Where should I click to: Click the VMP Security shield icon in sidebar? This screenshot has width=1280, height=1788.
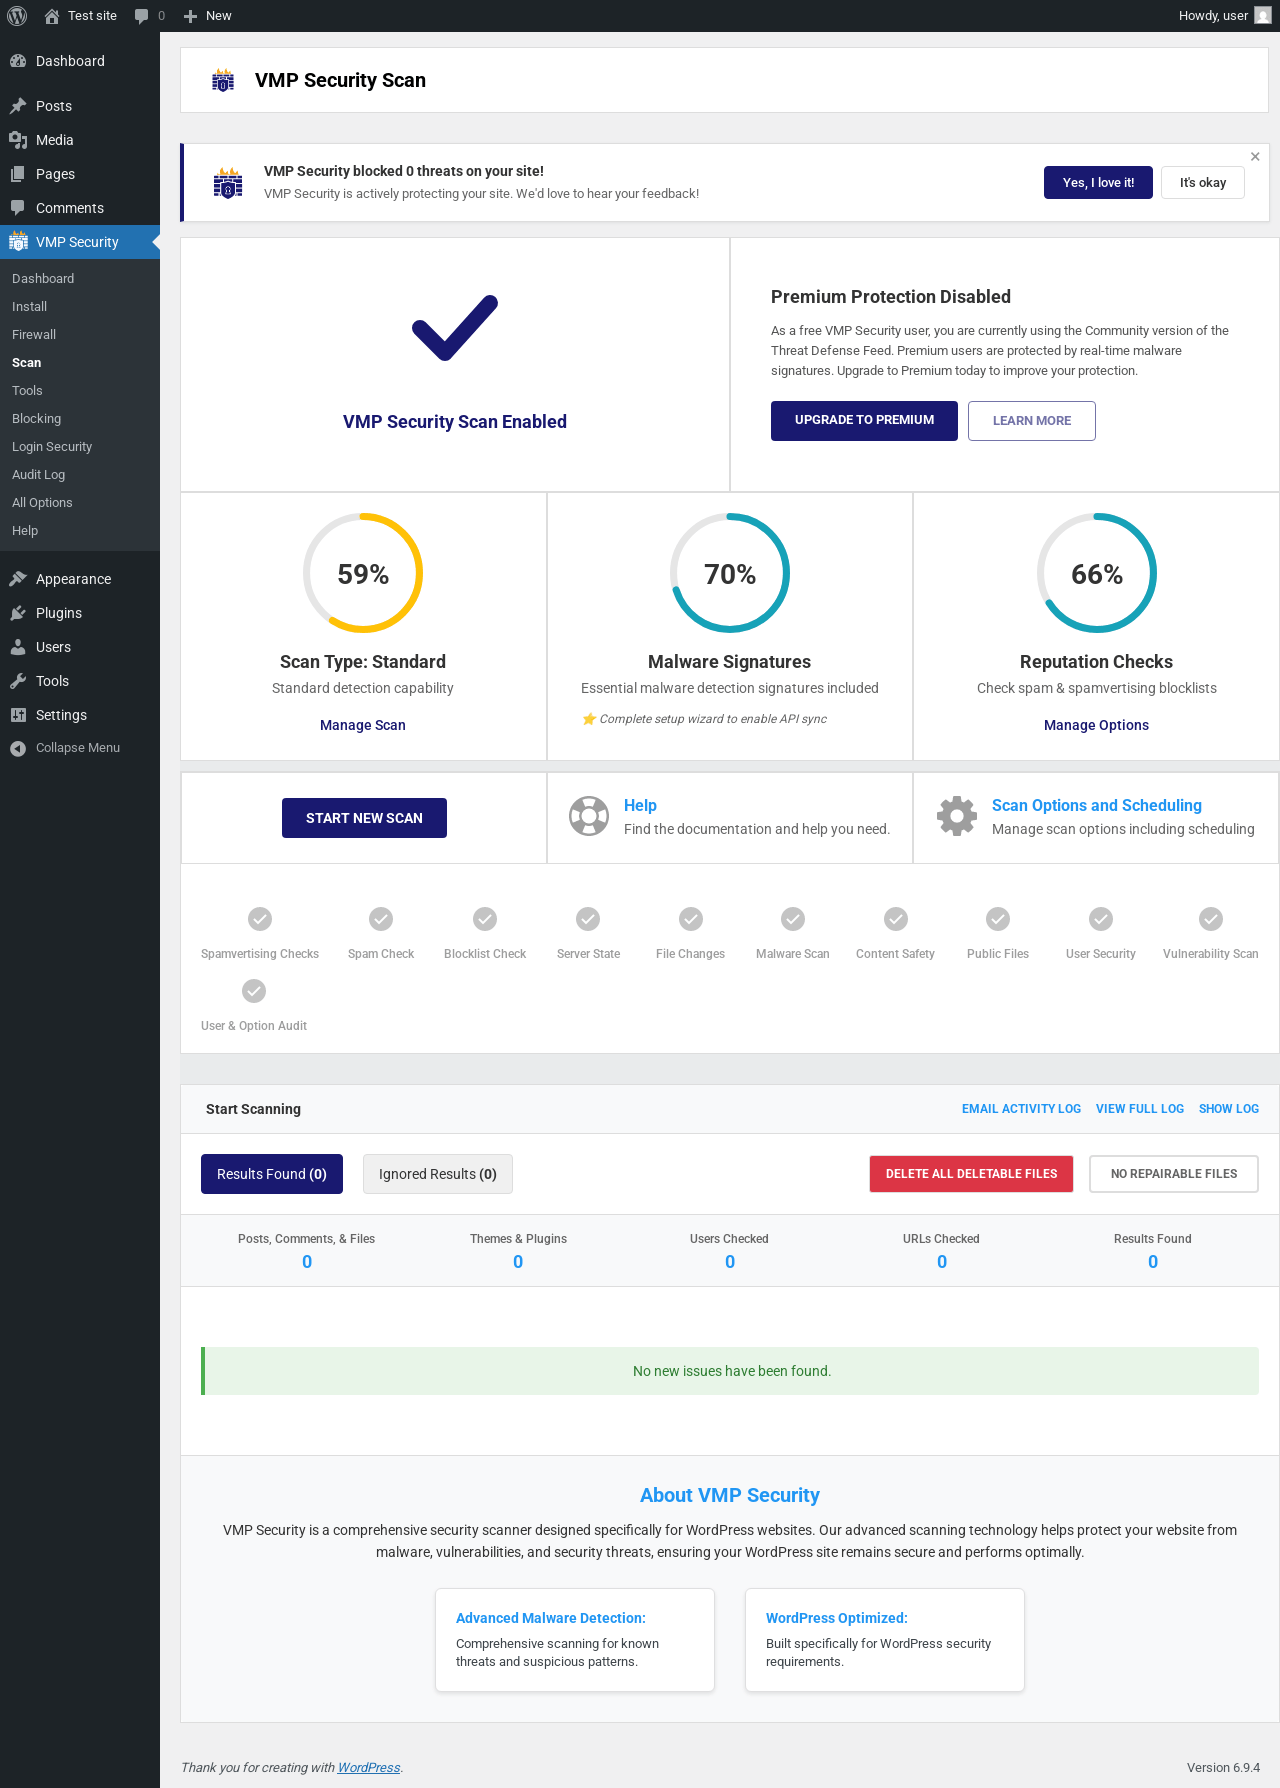coord(18,242)
